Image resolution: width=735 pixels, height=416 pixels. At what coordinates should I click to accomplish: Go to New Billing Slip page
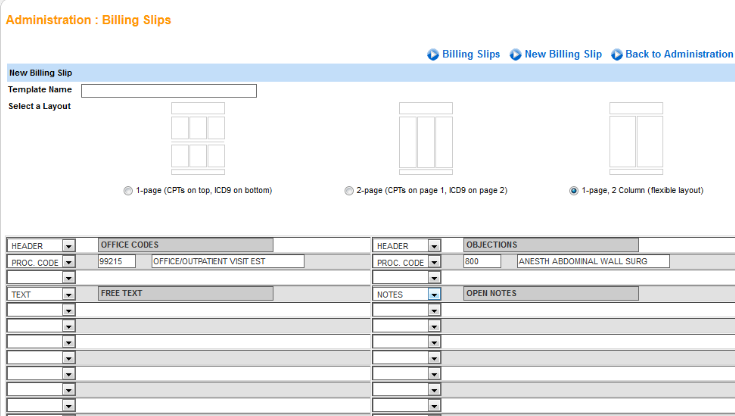click(x=563, y=54)
